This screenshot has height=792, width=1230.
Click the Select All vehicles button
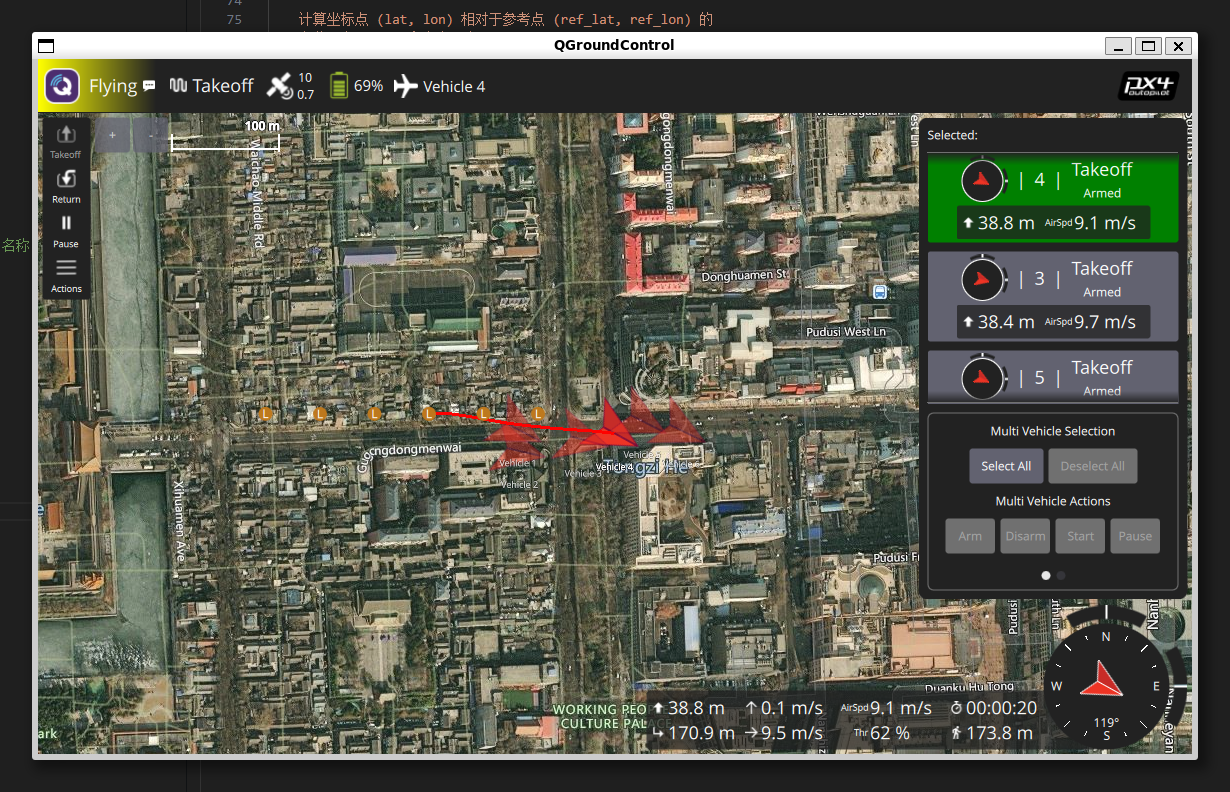pyautogui.click(x=1006, y=466)
